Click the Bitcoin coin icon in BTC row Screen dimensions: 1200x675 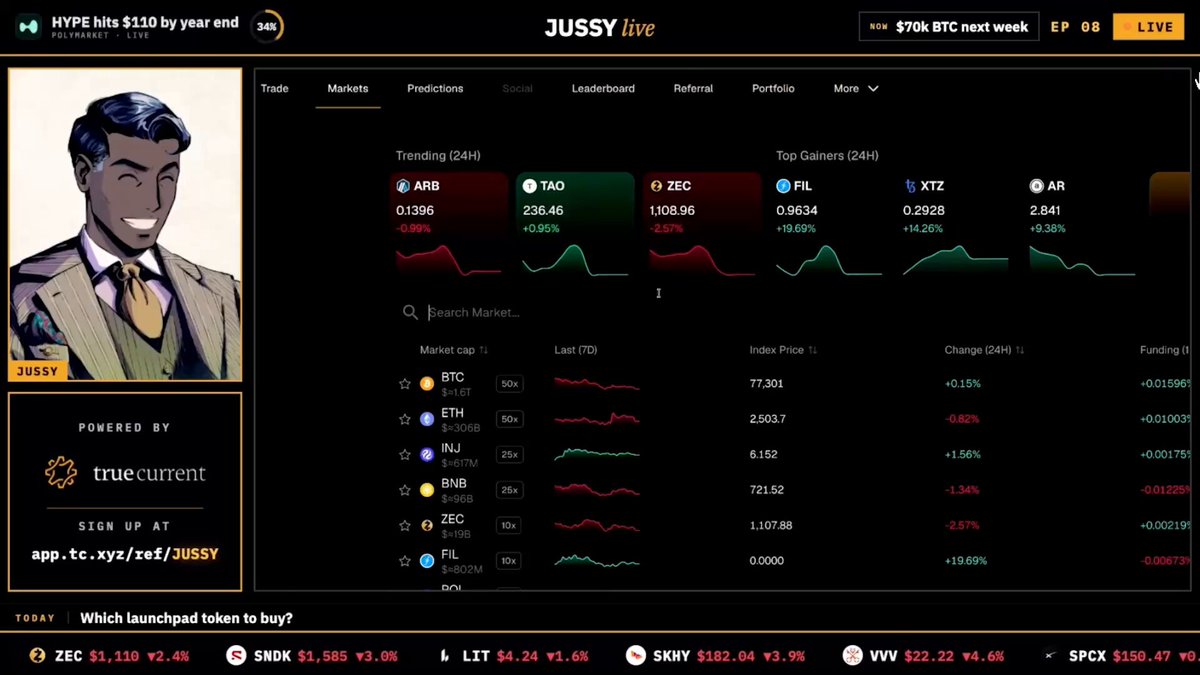(427, 383)
